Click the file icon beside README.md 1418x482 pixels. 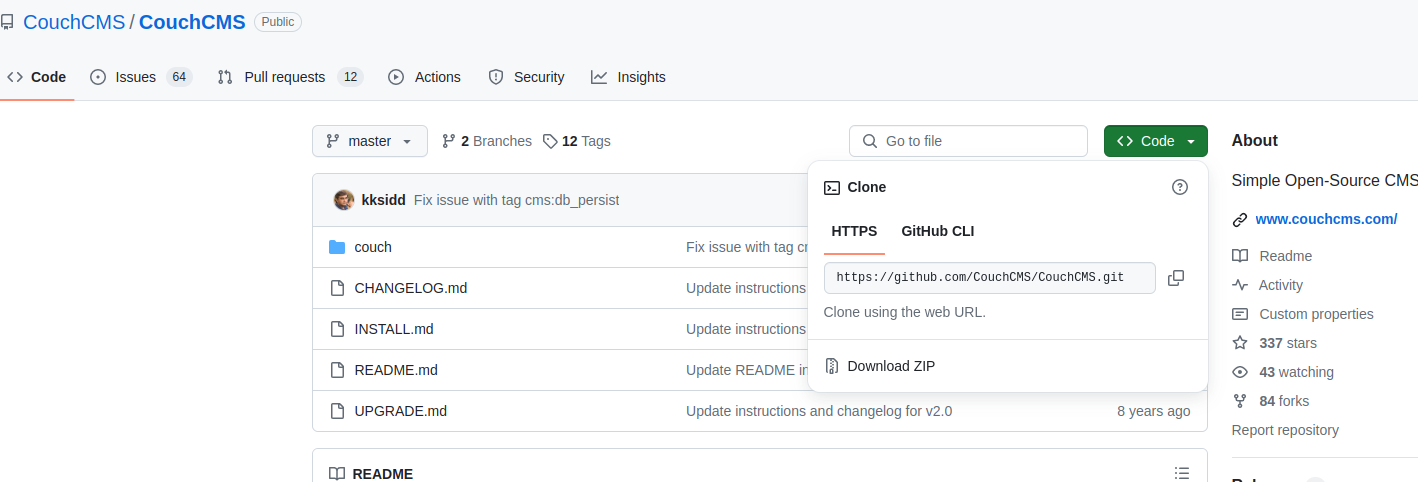pos(337,370)
